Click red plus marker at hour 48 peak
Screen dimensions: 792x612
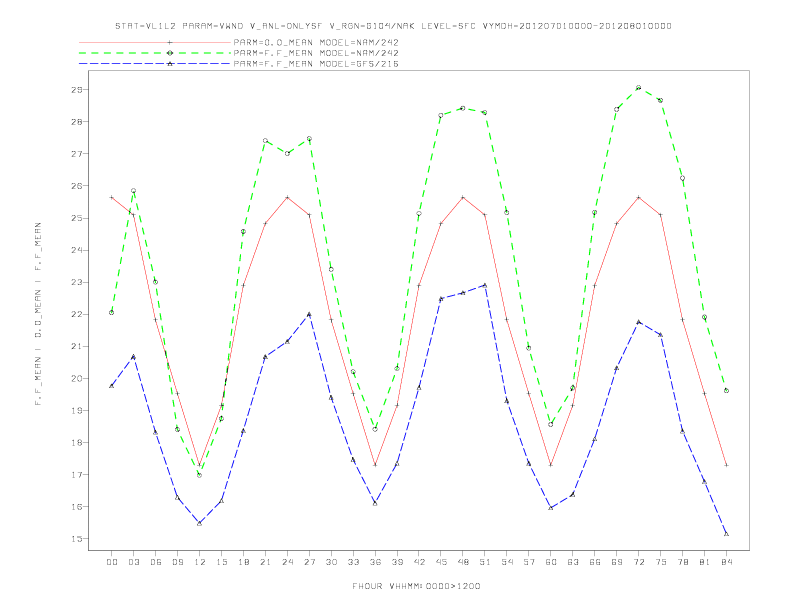pos(463,197)
